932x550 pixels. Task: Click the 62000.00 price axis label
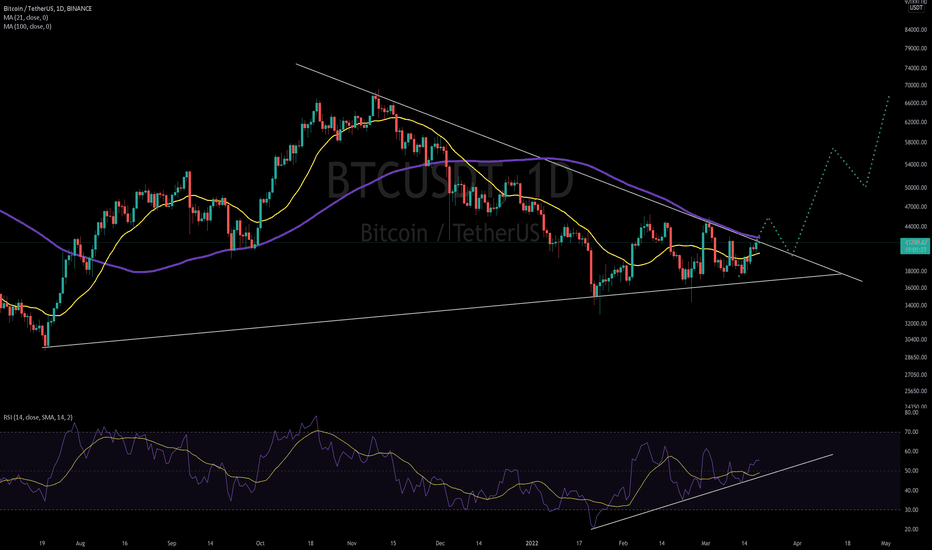[x=915, y=122]
